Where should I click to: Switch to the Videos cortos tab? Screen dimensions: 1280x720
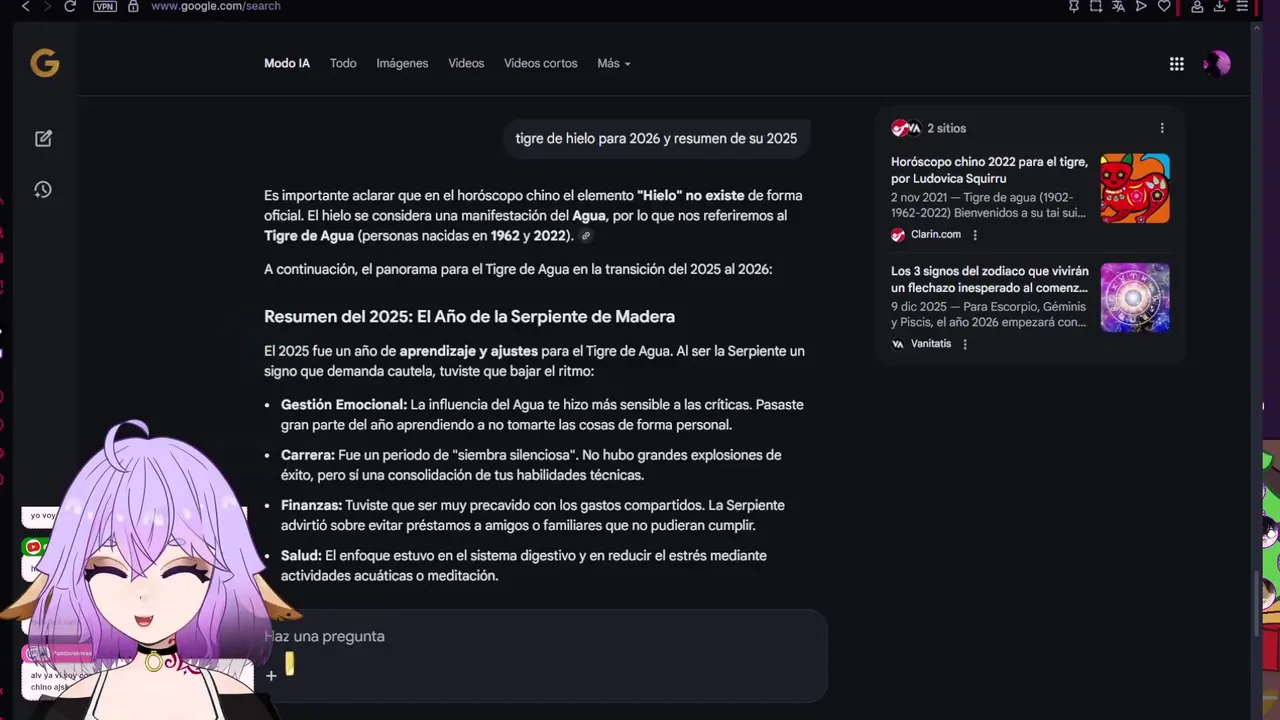pos(540,64)
